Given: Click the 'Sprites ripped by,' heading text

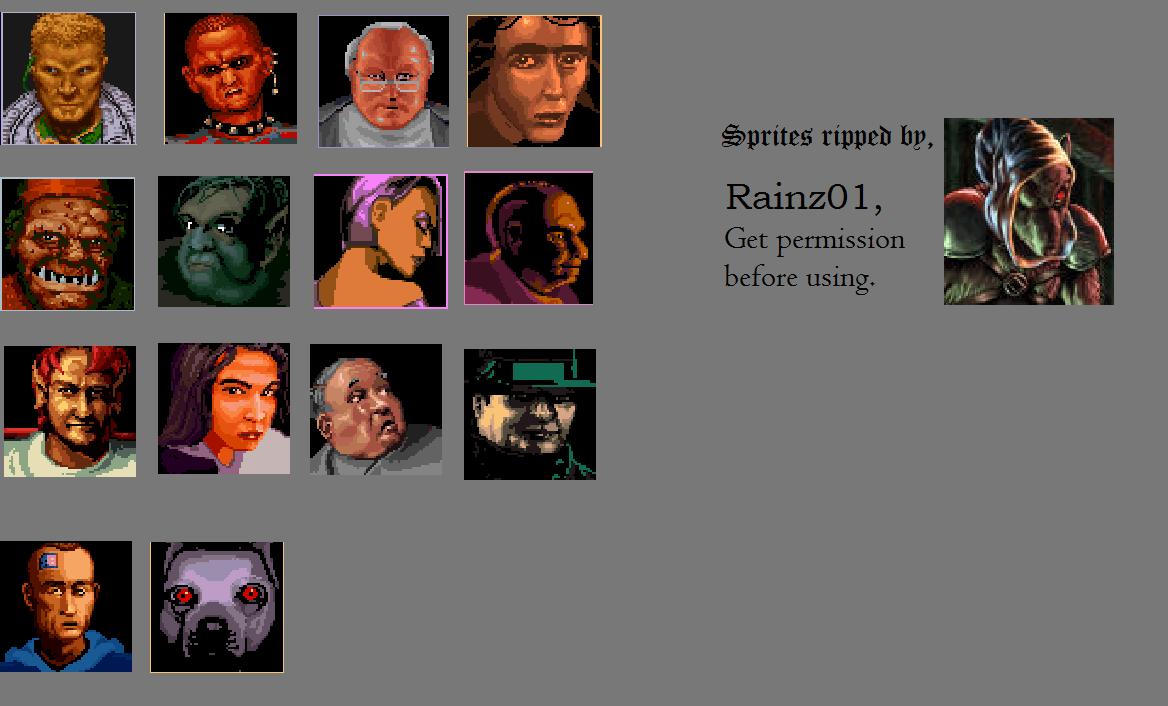Looking at the screenshot, I should [x=827, y=136].
